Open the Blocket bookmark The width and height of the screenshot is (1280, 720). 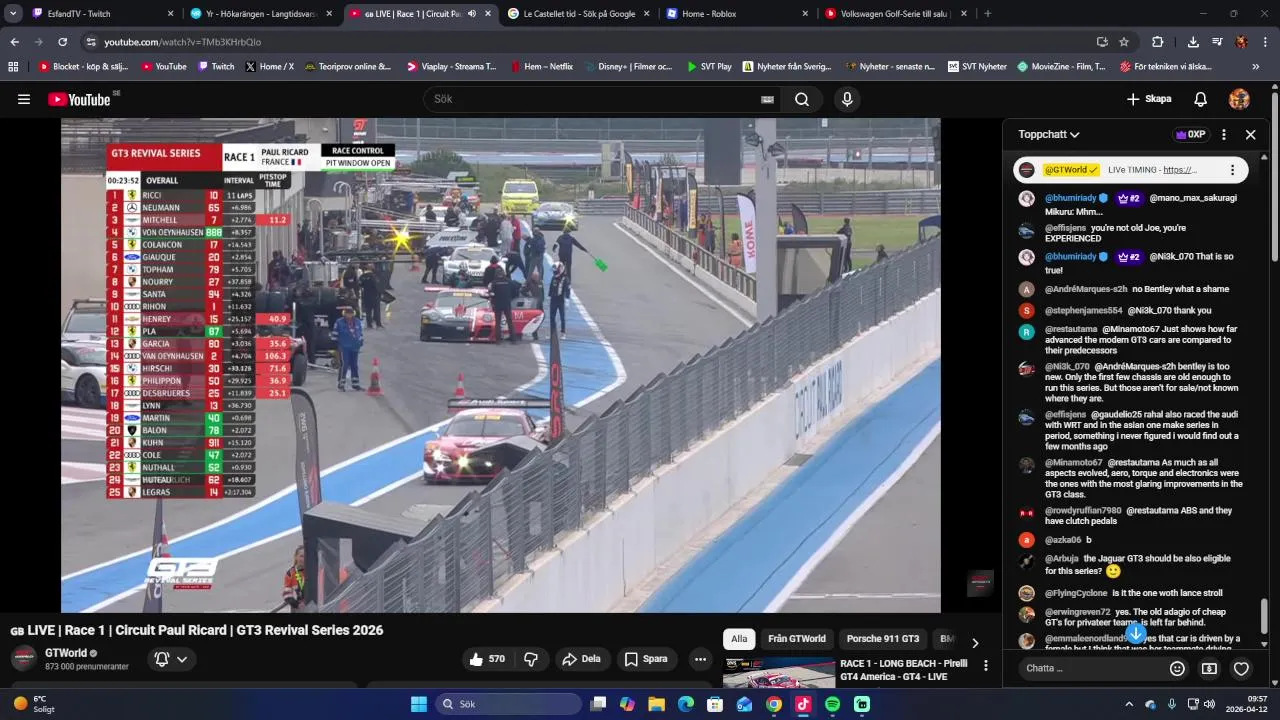click(83, 67)
